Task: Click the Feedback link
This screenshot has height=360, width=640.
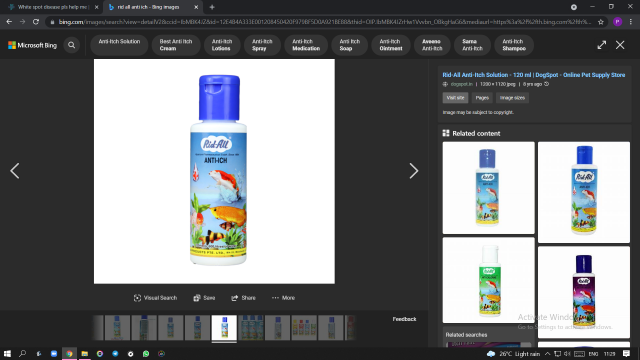Action: pyautogui.click(x=404, y=319)
